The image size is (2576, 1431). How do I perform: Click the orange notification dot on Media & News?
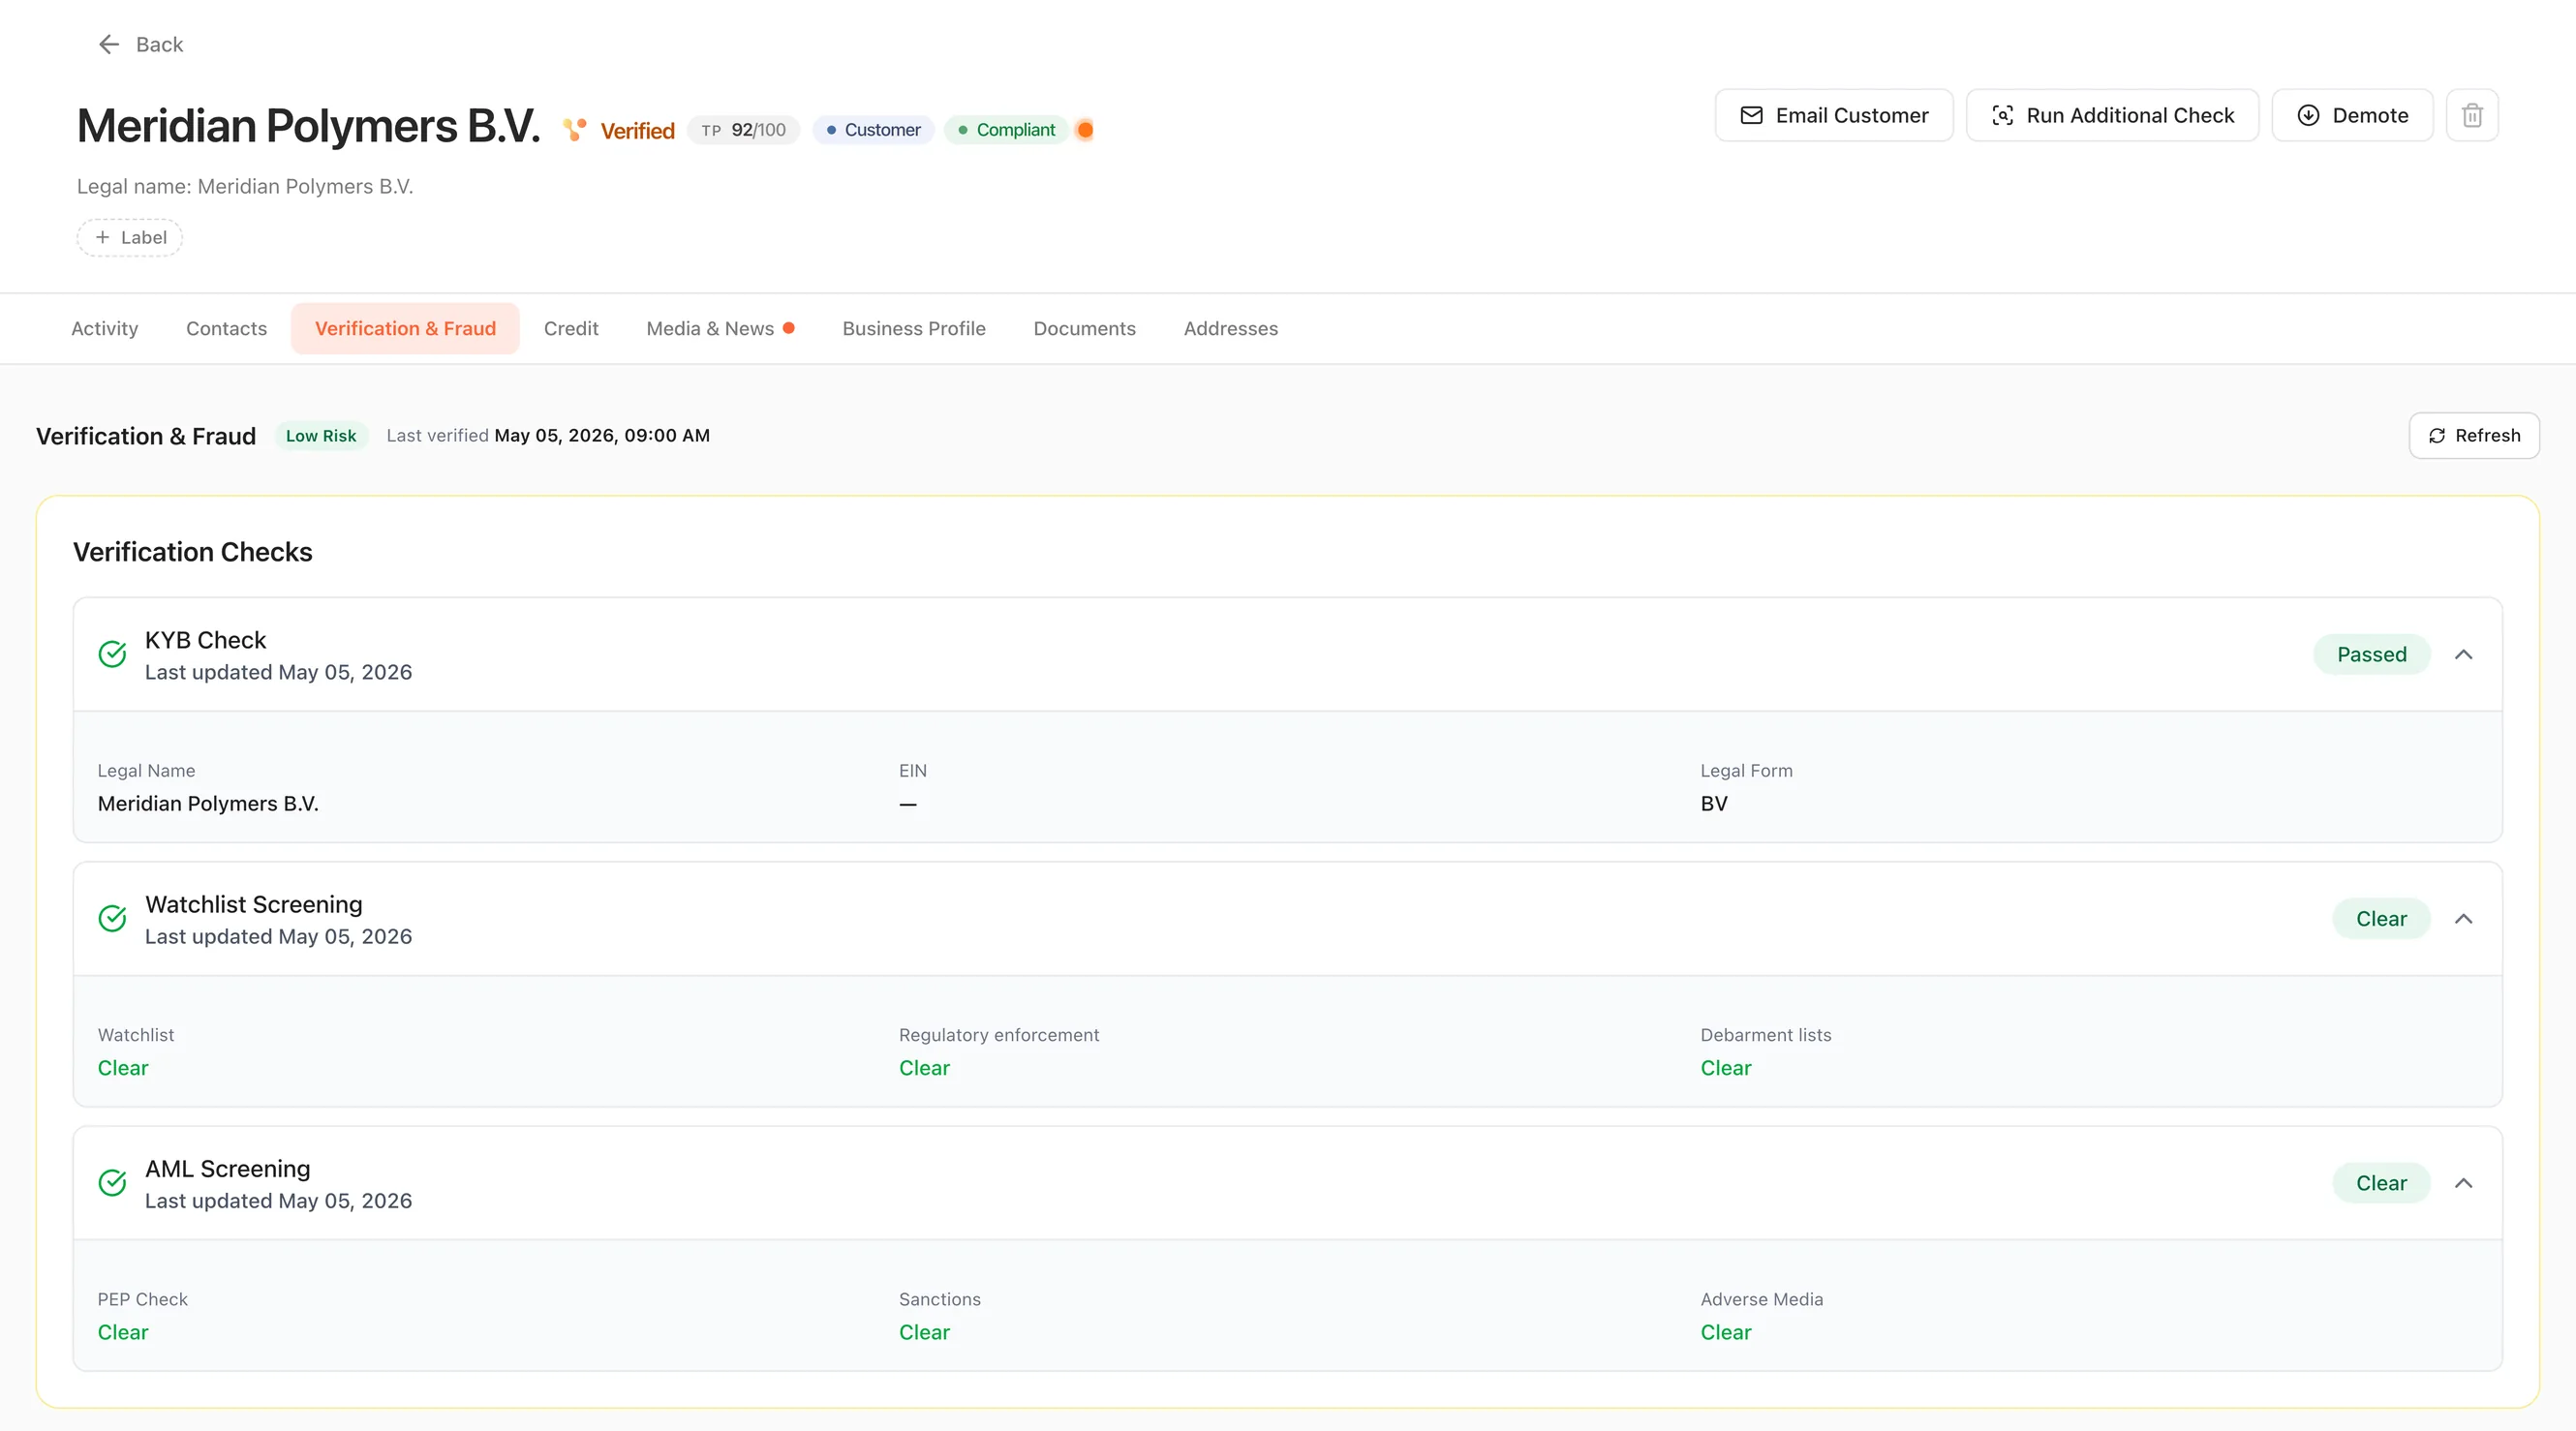tap(789, 328)
